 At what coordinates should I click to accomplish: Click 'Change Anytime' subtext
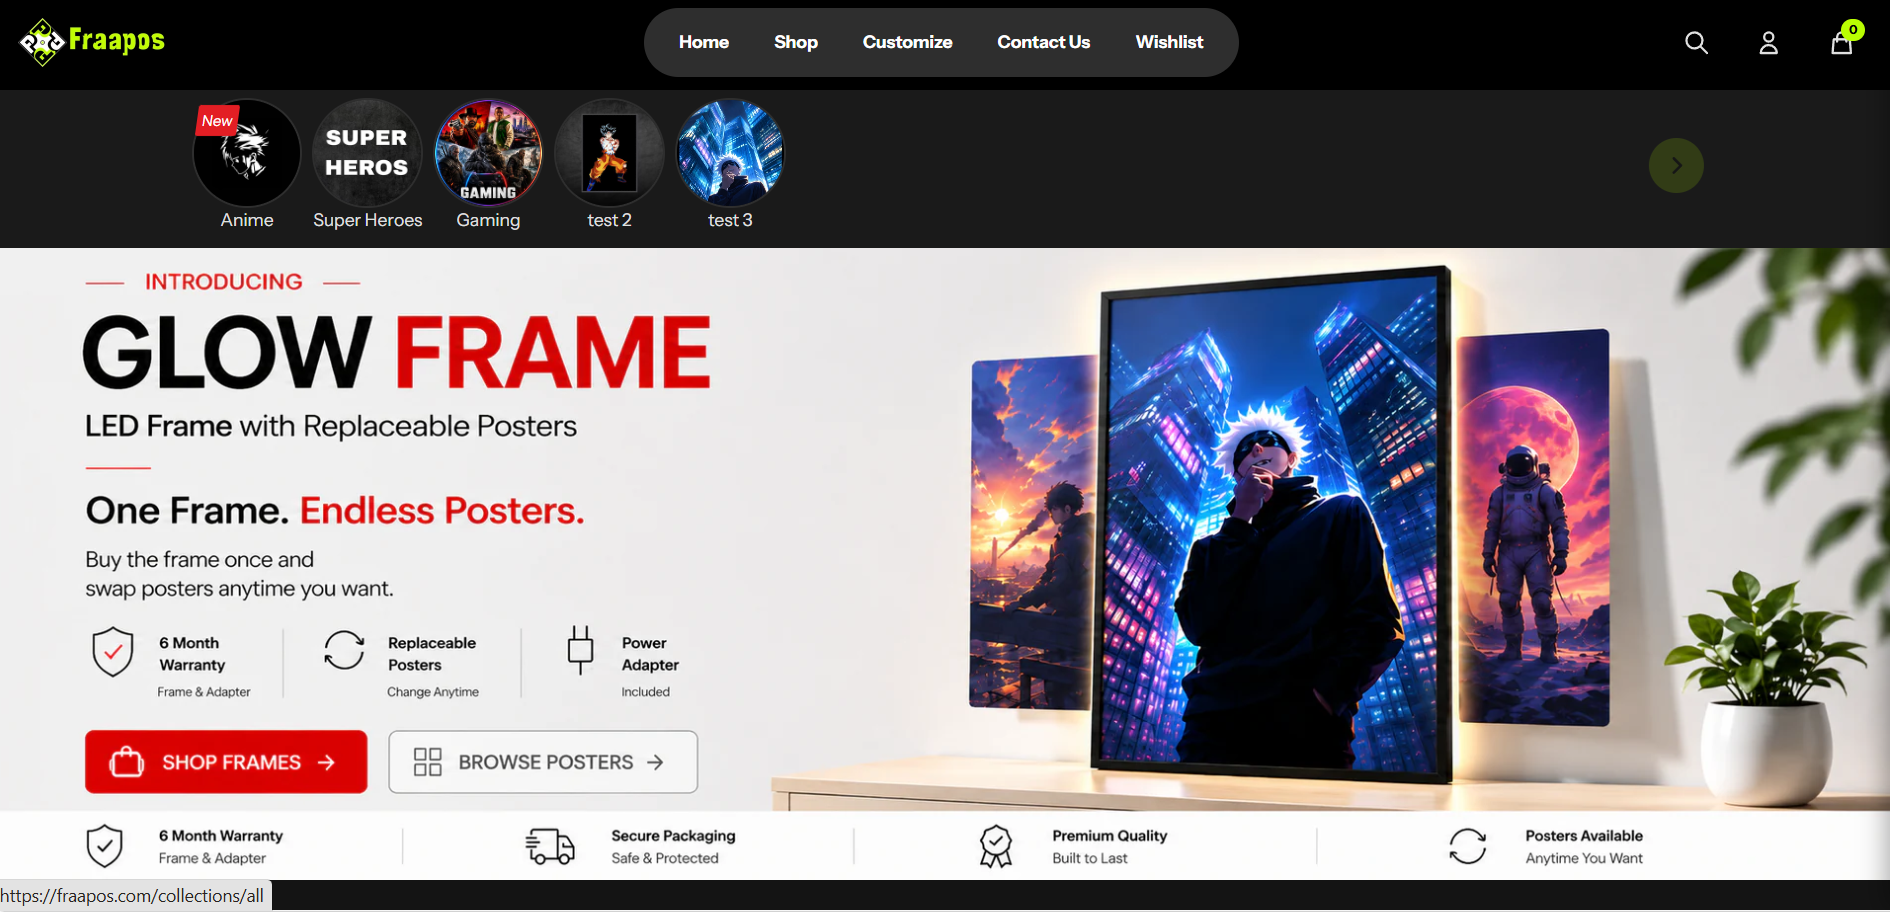coord(433,692)
